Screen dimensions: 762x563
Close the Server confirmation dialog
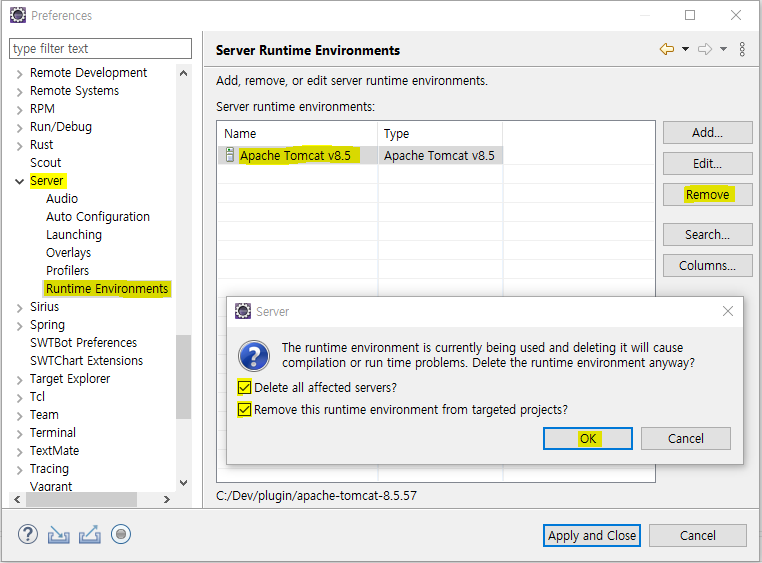(727, 311)
